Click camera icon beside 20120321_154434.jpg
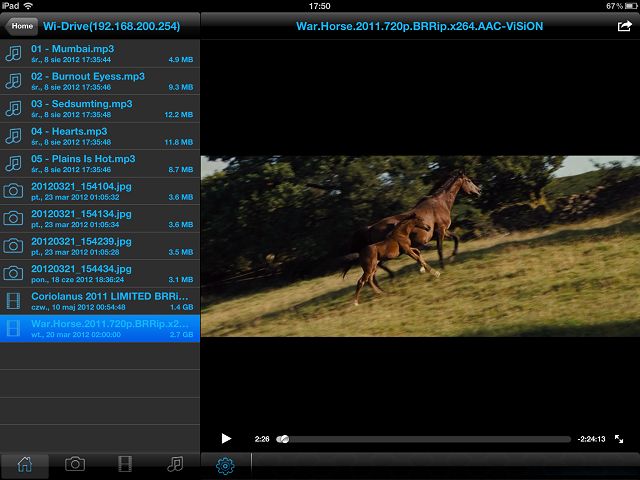The image size is (640, 480). [x=13, y=273]
